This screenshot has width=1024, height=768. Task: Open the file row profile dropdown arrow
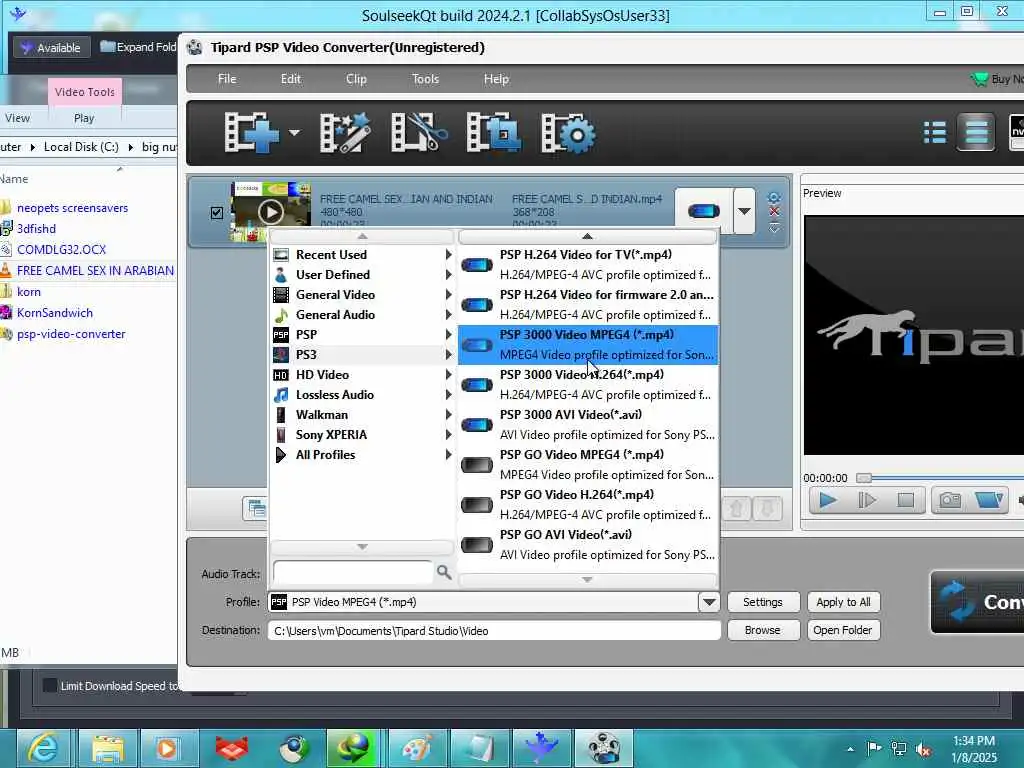(744, 211)
